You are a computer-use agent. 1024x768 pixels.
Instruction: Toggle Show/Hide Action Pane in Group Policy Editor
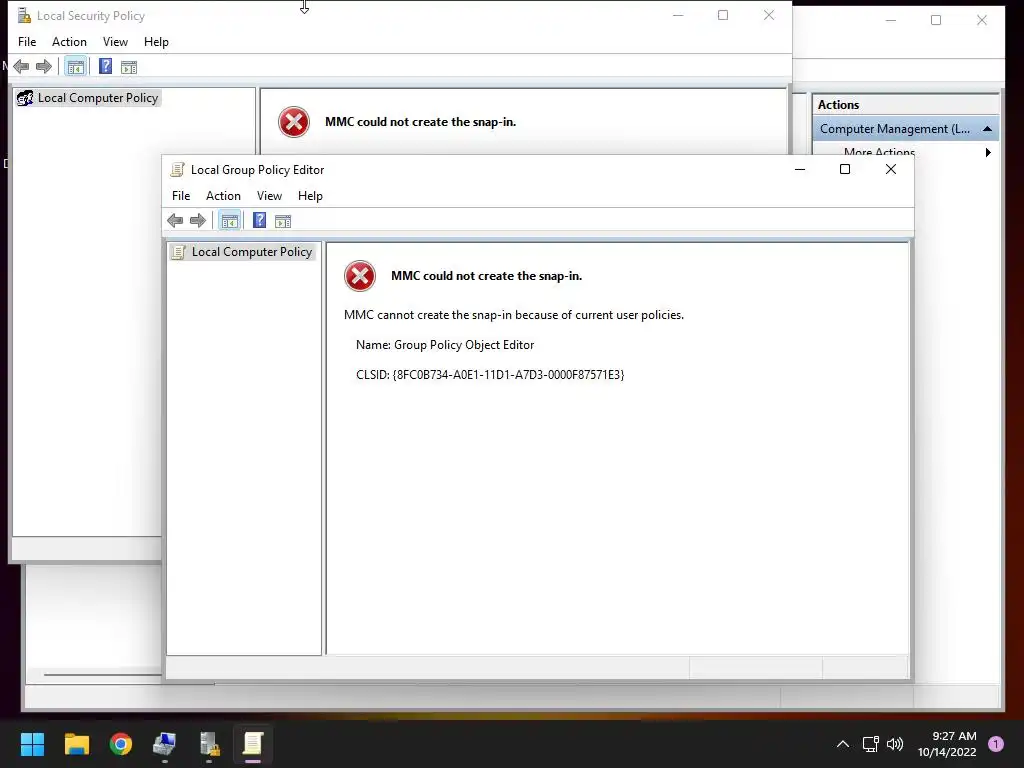(283, 221)
